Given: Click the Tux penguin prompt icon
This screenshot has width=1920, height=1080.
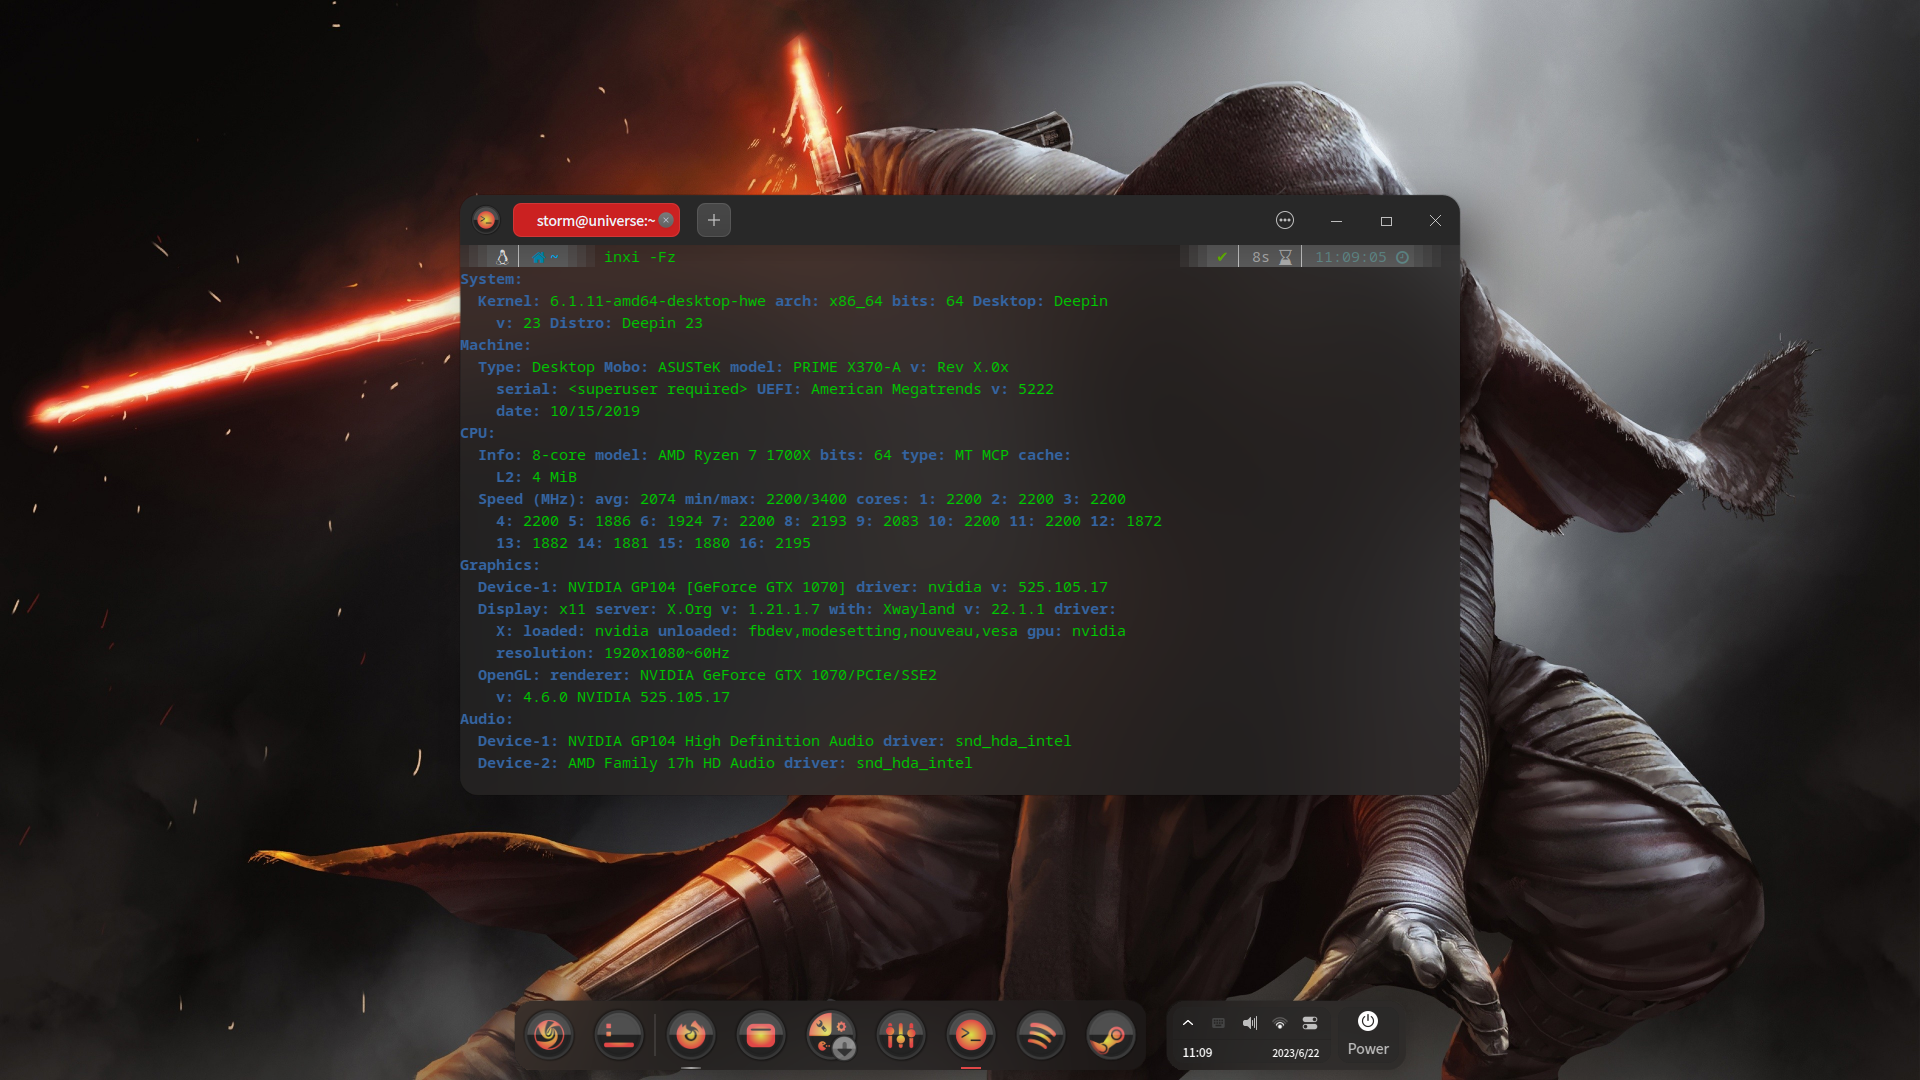Looking at the screenshot, I should click(502, 257).
